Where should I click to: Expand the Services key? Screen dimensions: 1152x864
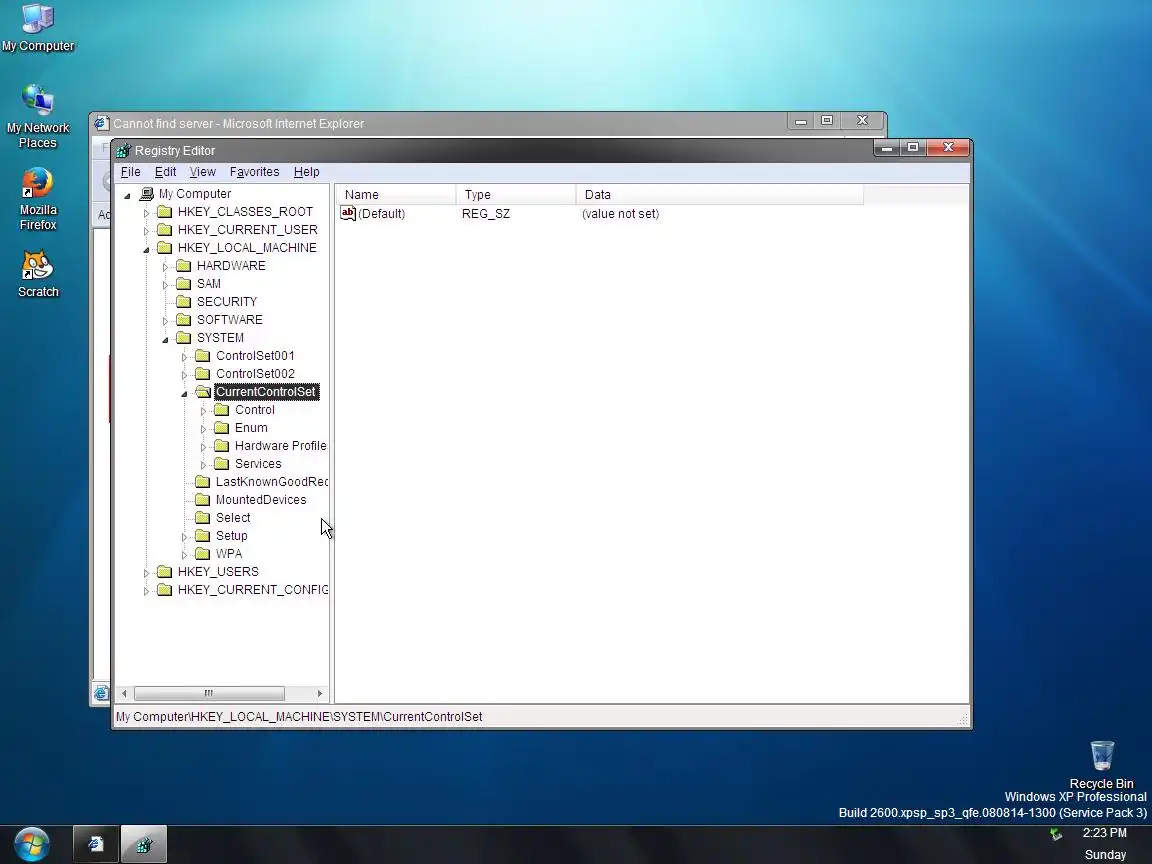pyautogui.click(x=204, y=464)
